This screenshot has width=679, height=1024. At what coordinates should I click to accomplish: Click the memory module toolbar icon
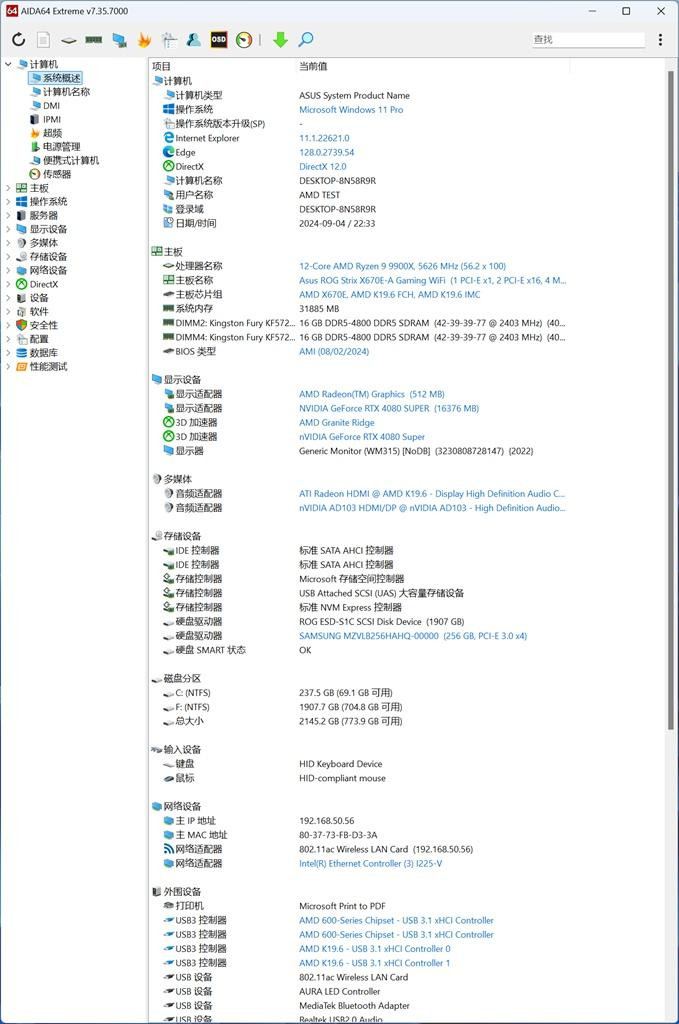94,40
